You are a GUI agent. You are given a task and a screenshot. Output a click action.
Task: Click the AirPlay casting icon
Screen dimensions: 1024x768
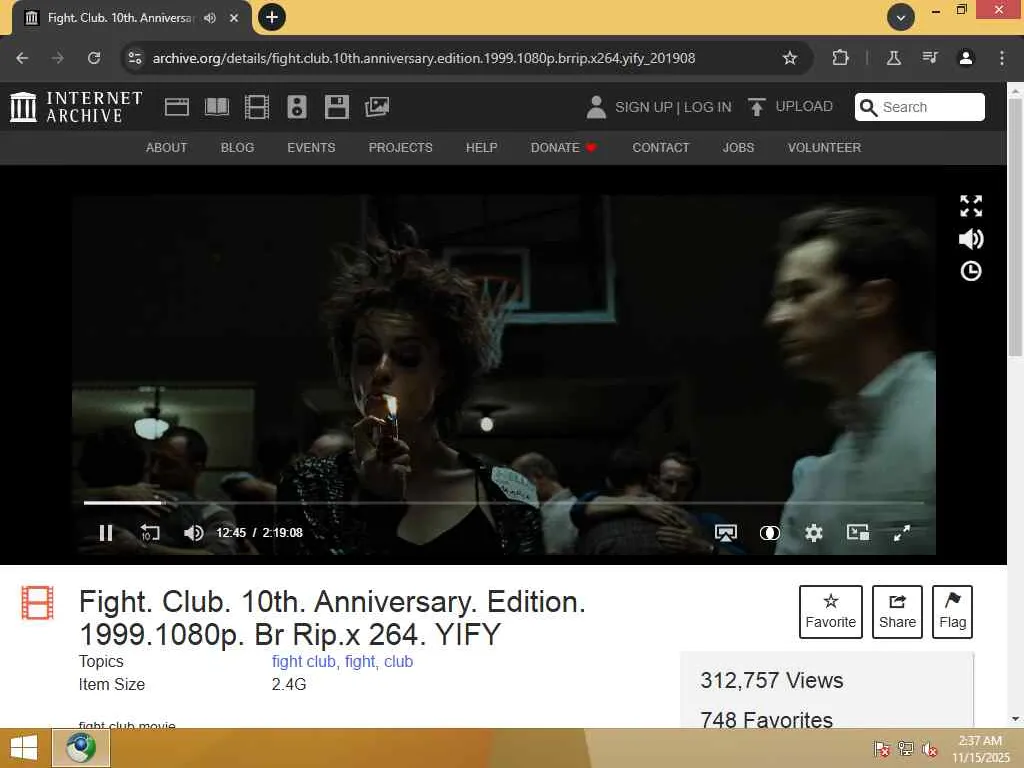point(726,533)
